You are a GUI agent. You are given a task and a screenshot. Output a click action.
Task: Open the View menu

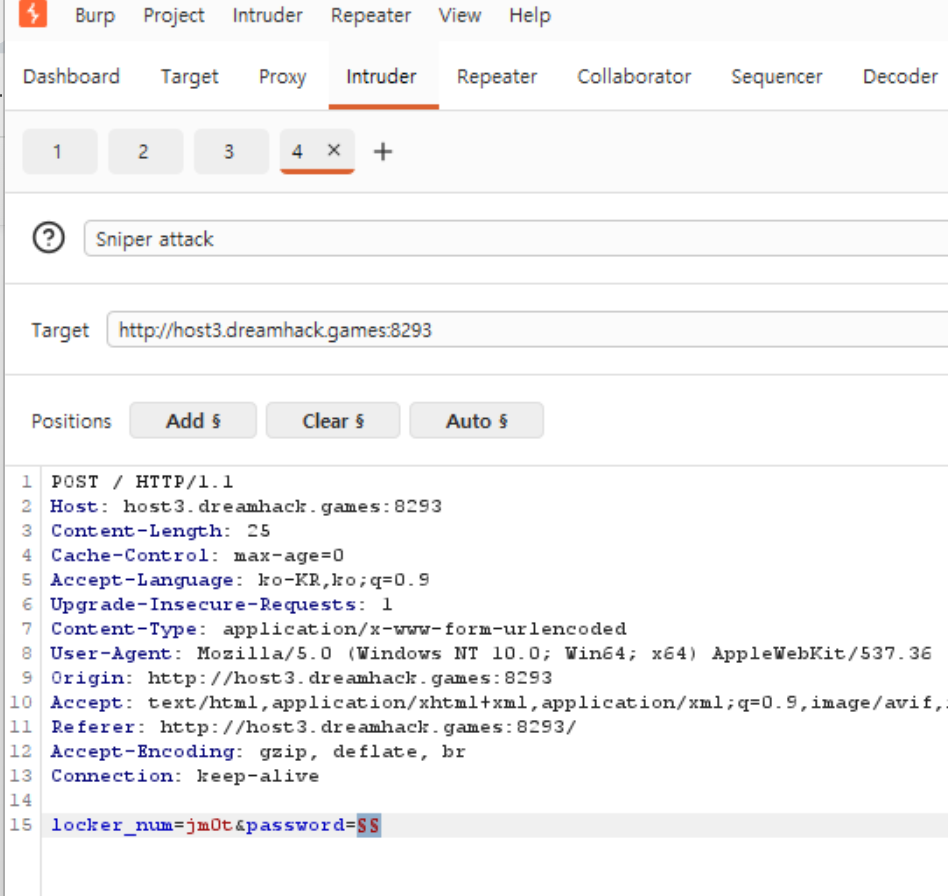tap(459, 15)
